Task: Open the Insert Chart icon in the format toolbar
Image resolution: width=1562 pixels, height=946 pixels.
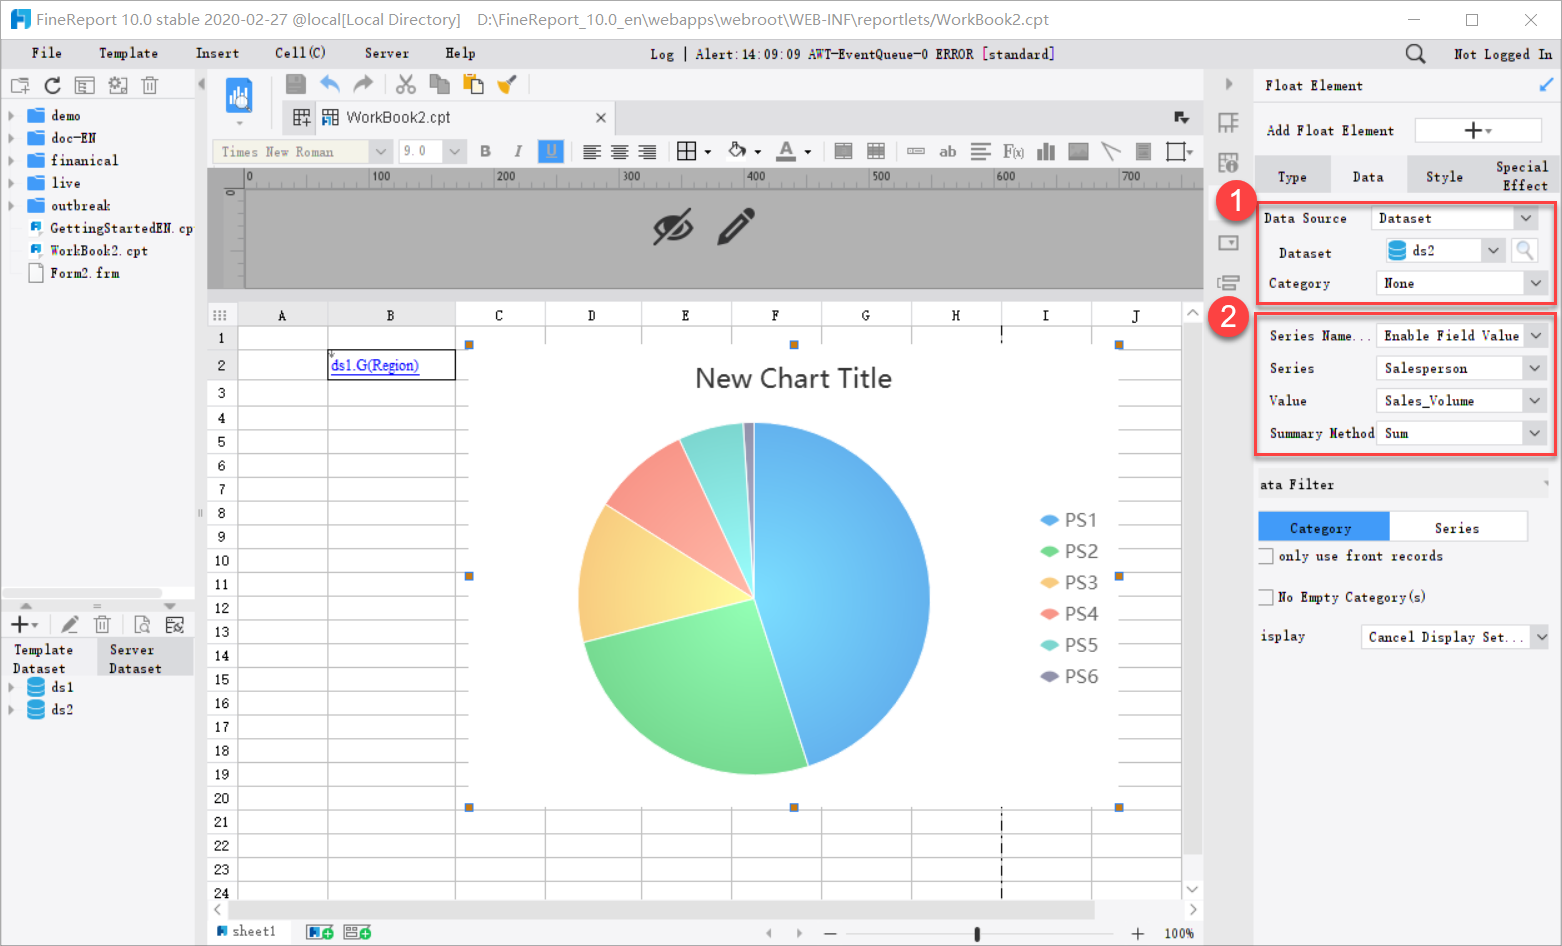Action: (x=1046, y=151)
